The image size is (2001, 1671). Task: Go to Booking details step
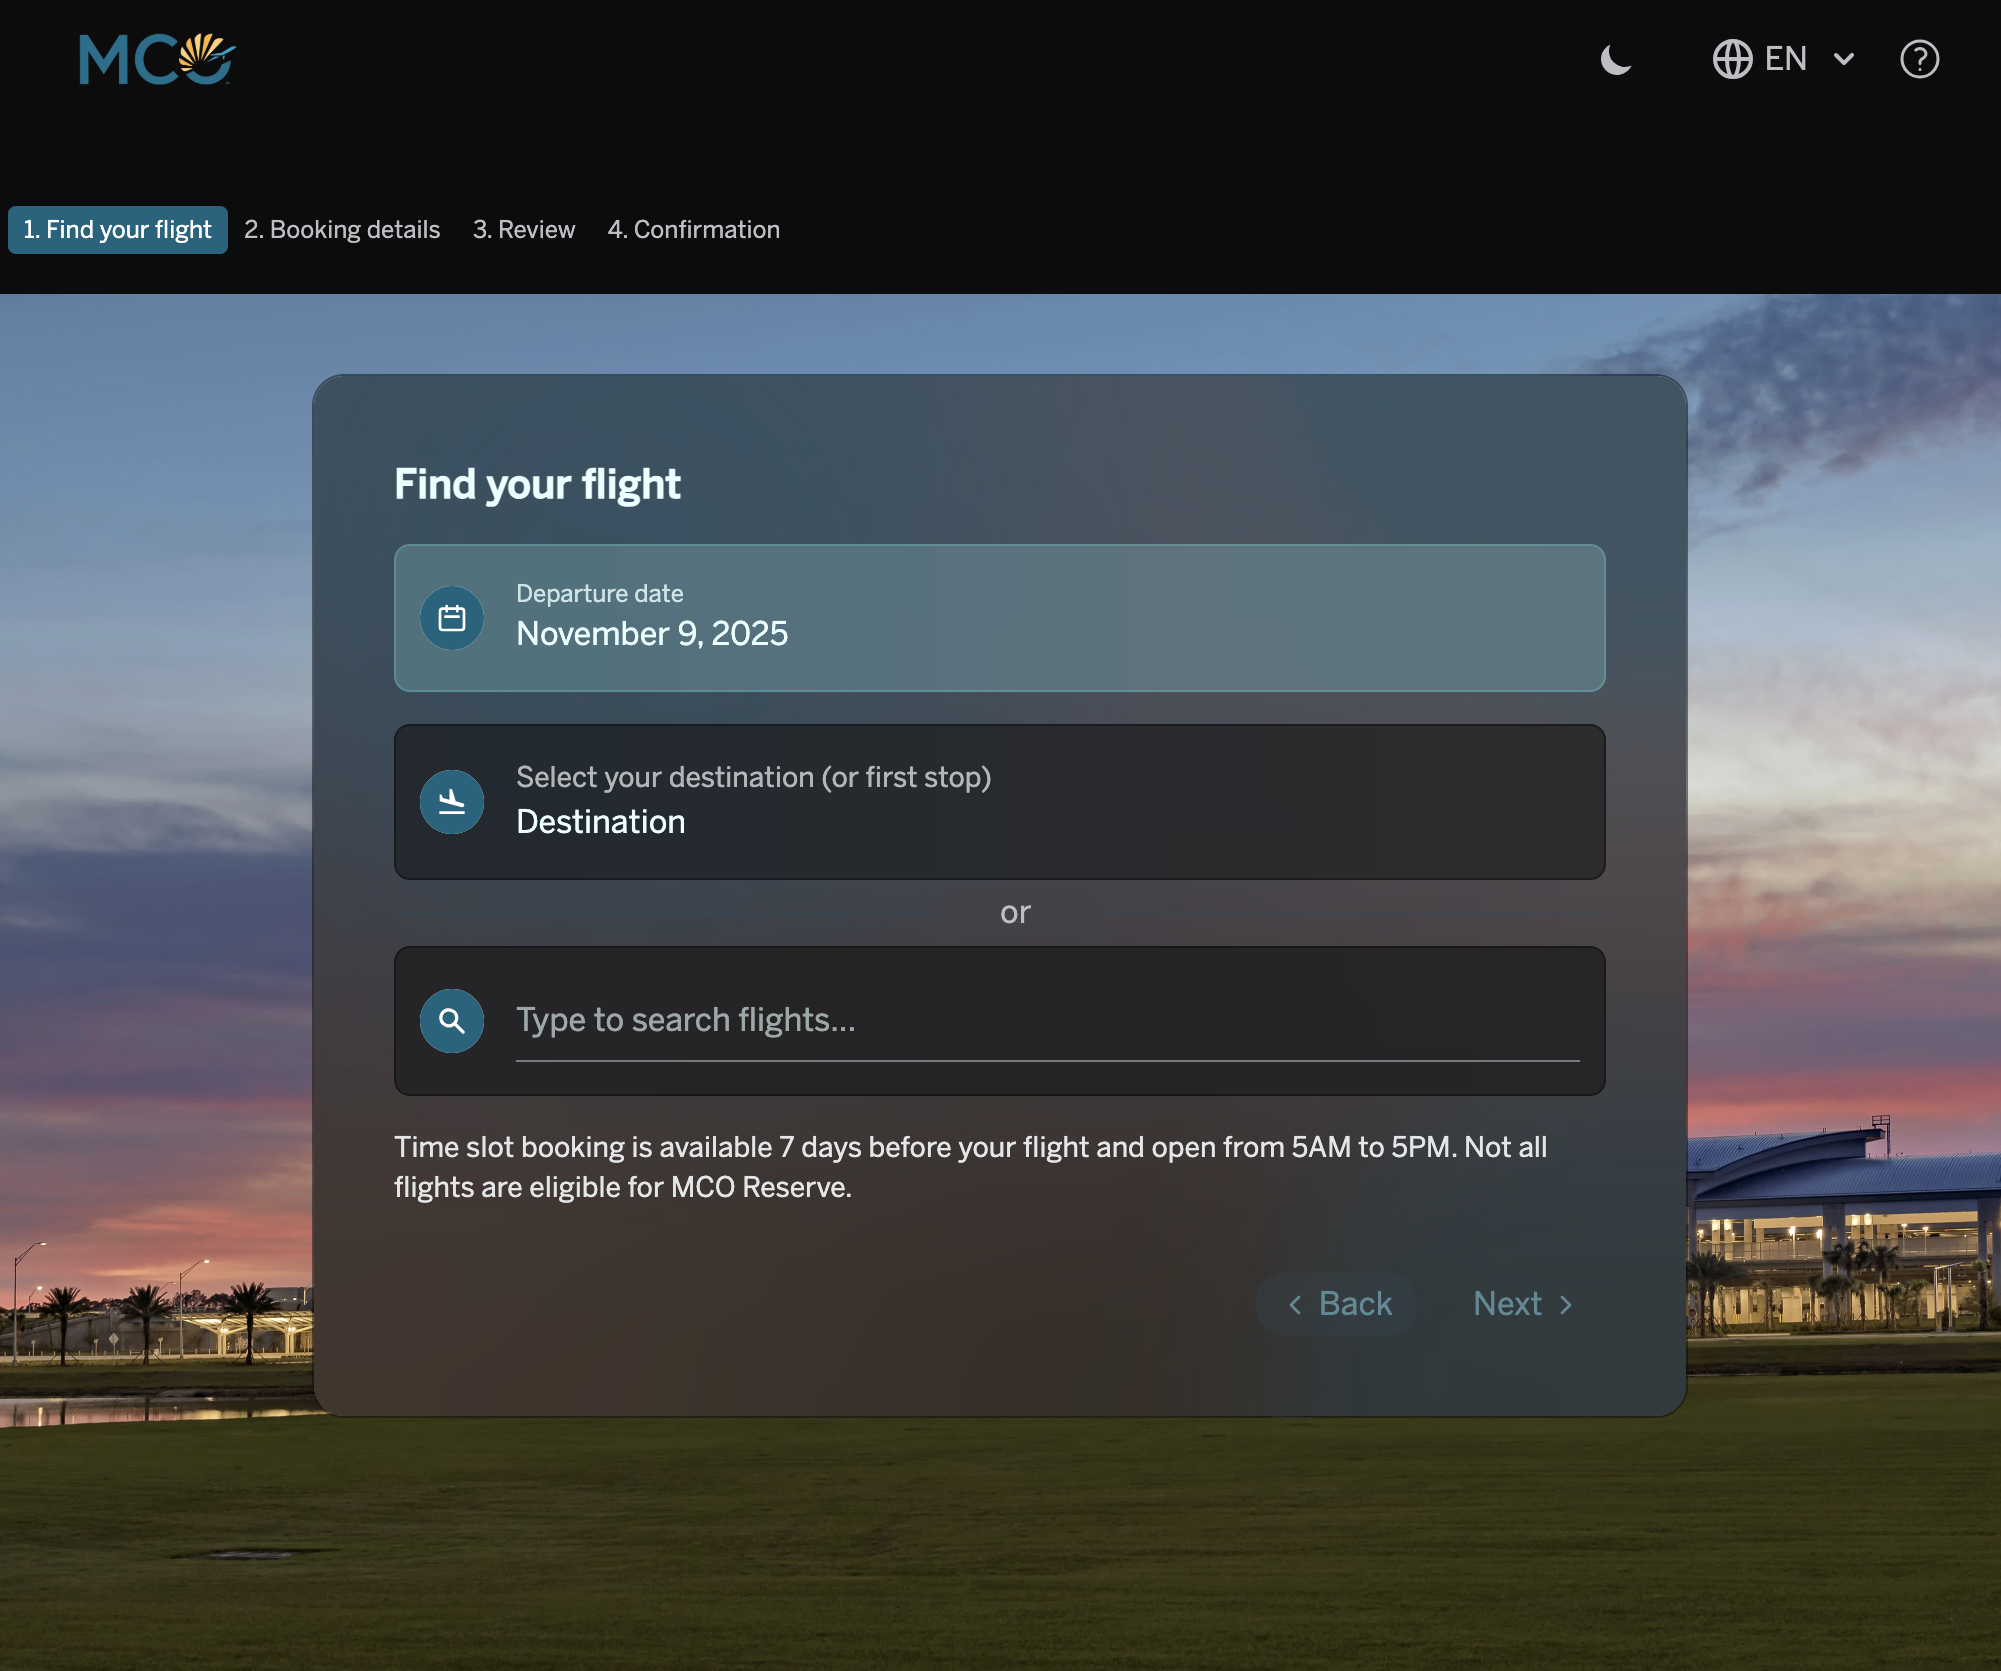(x=342, y=230)
